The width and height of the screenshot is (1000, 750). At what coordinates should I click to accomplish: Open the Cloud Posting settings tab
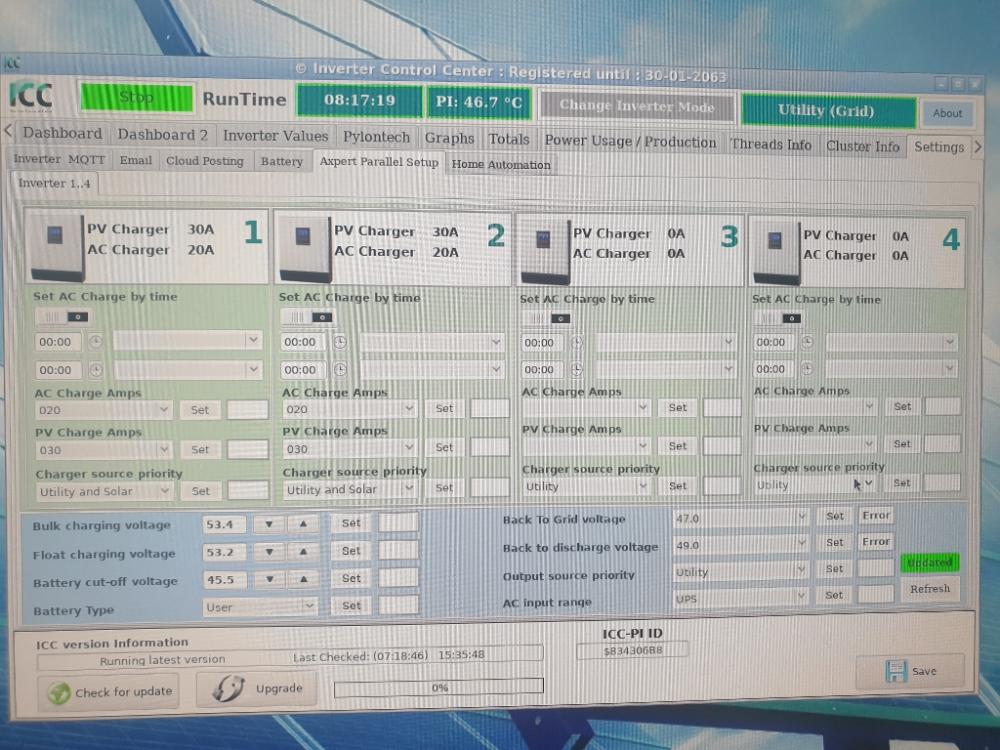[x=205, y=160]
